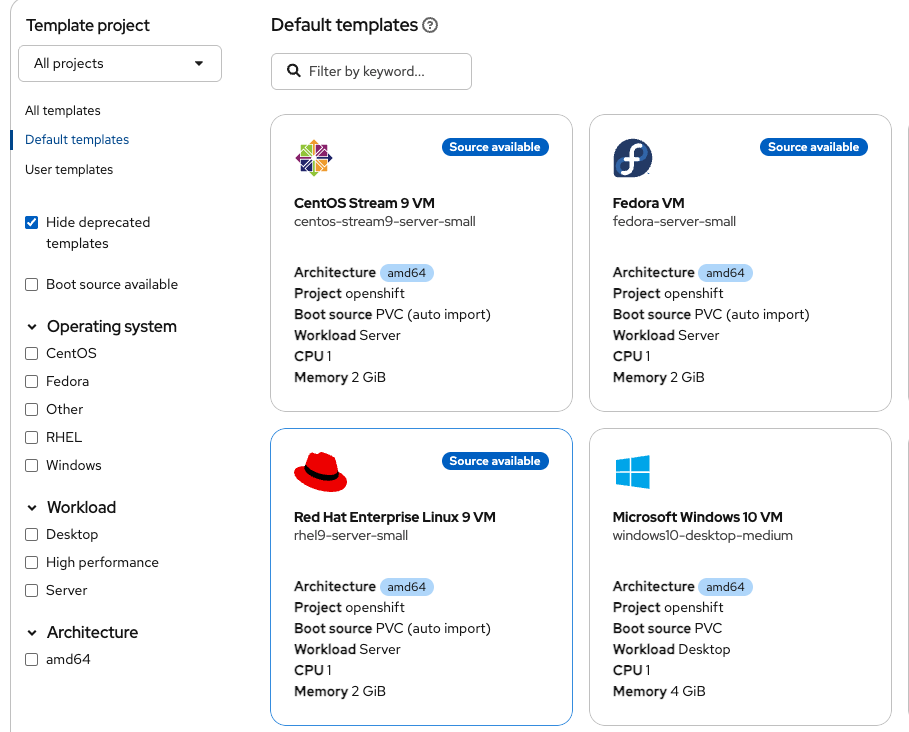909x732 pixels.
Task: Uncheck Hide deprecated templates
Action: tap(32, 223)
